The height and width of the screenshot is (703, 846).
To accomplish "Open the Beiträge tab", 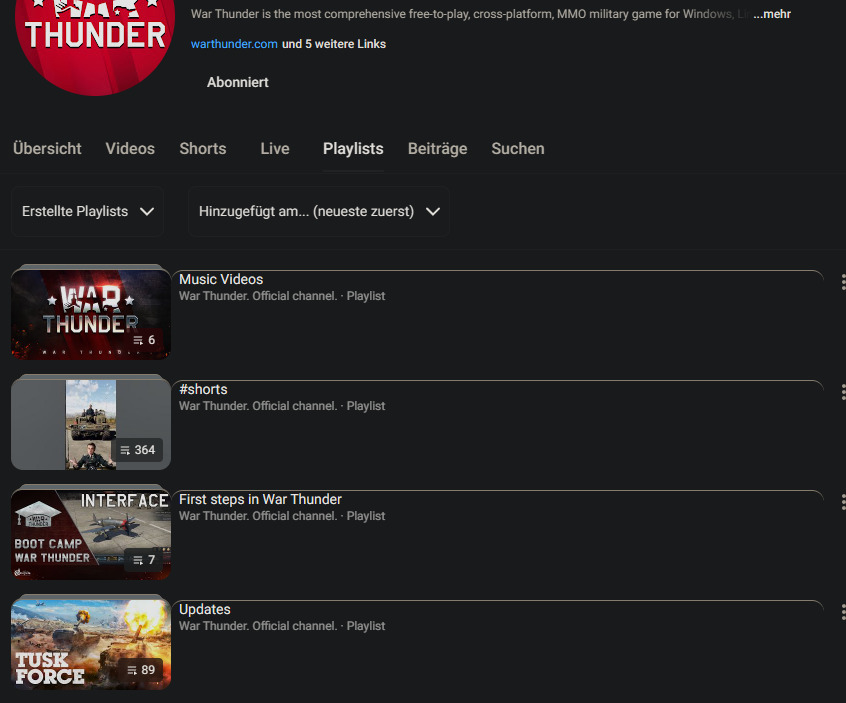I will click(x=437, y=148).
